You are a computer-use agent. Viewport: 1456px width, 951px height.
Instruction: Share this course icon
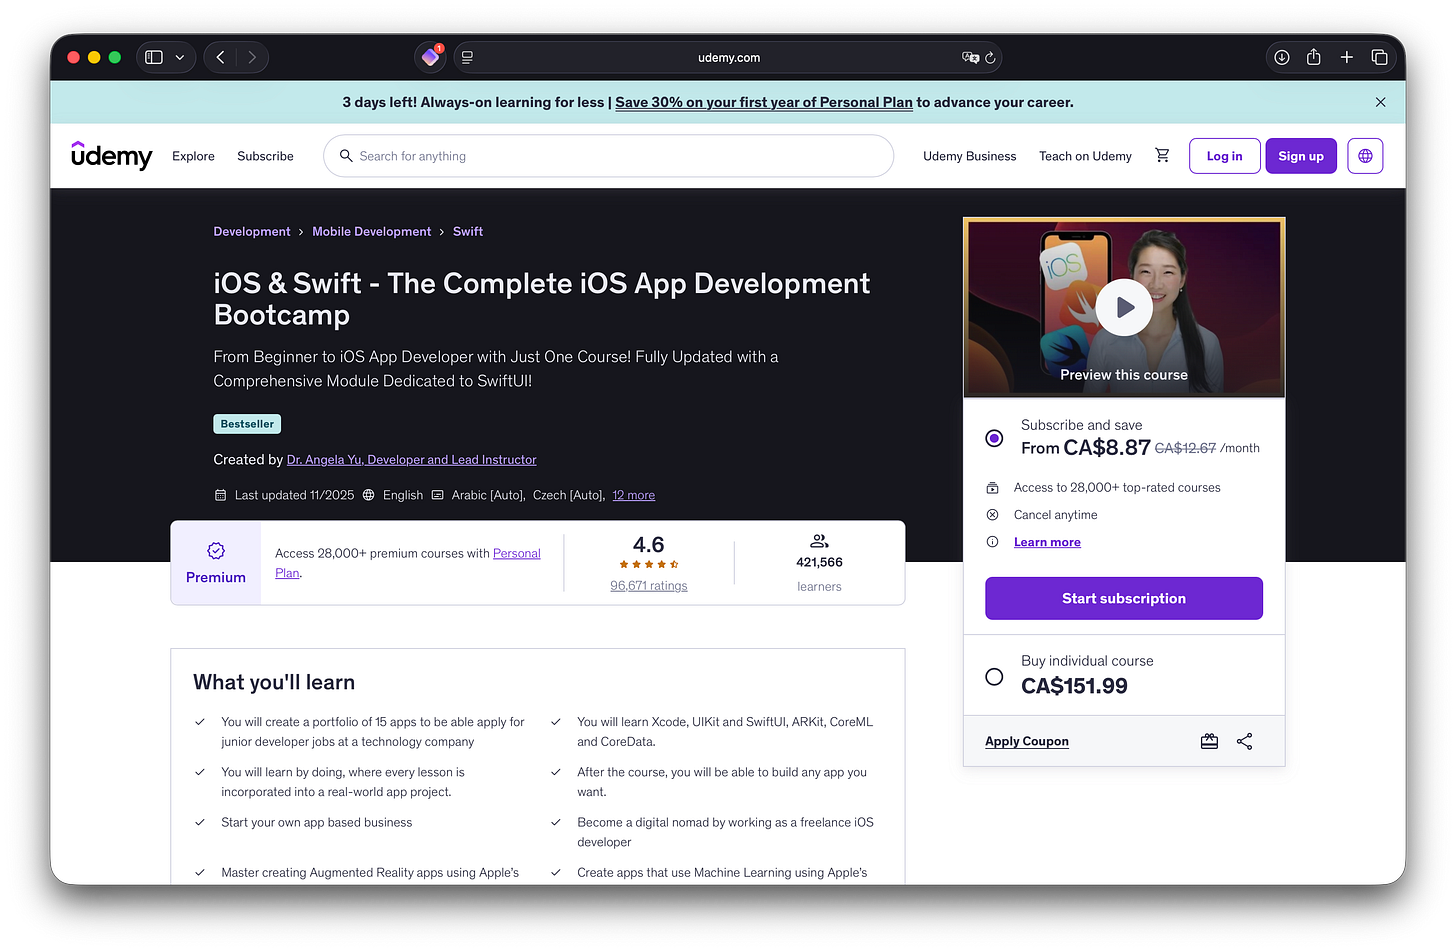pos(1244,741)
